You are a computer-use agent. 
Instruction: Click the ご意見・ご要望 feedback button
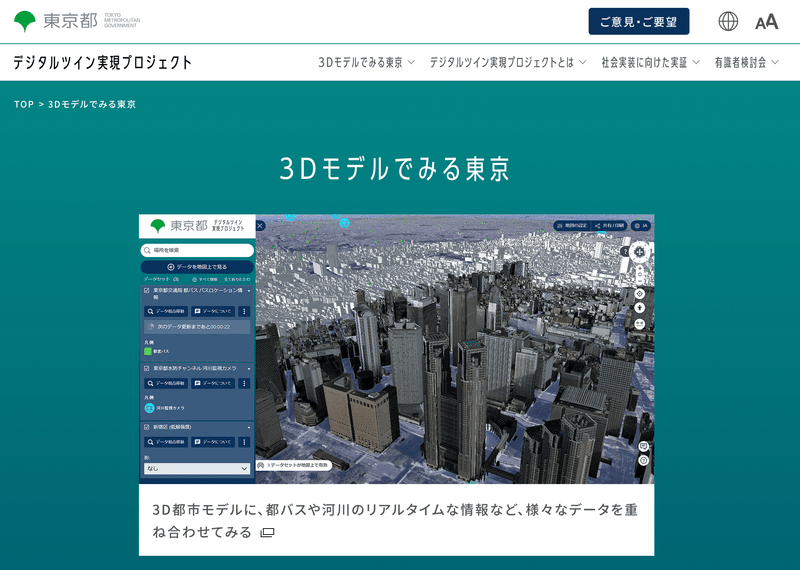[638, 21]
